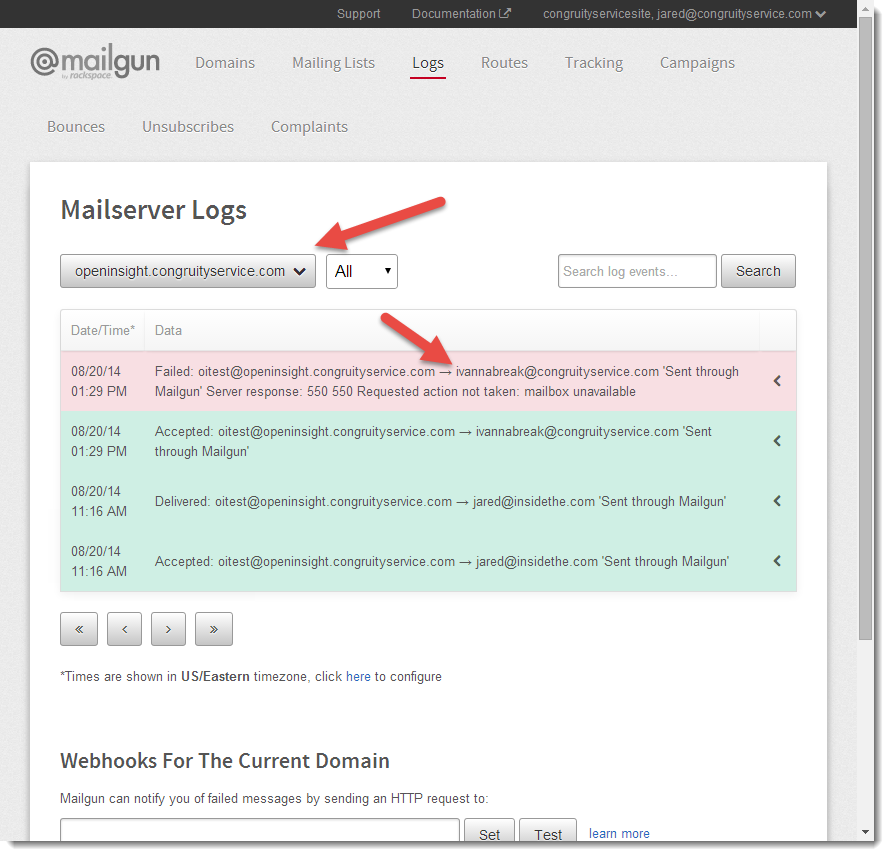Image resolution: width=889 pixels, height=856 pixels.
Task: Click the Date/Time column header
Action: point(103,330)
